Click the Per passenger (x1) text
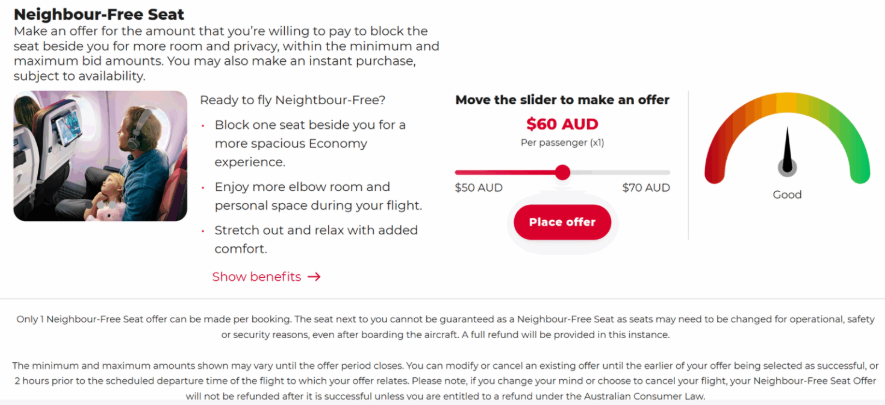885x405 pixels. click(x=562, y=143)
